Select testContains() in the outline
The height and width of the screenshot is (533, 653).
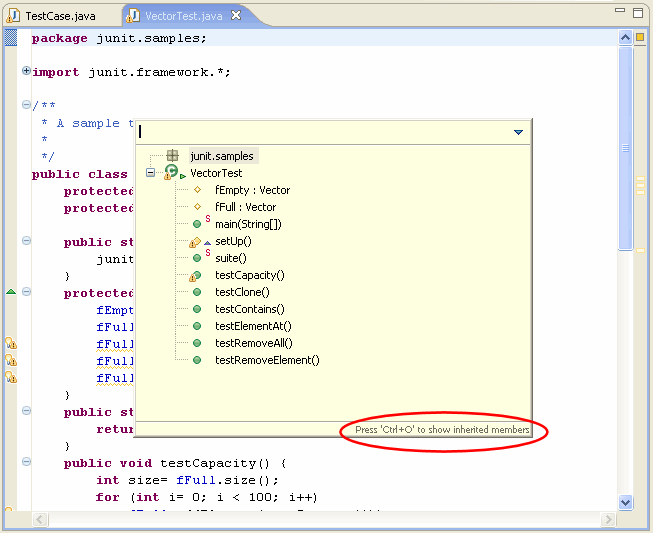[249, 309]
